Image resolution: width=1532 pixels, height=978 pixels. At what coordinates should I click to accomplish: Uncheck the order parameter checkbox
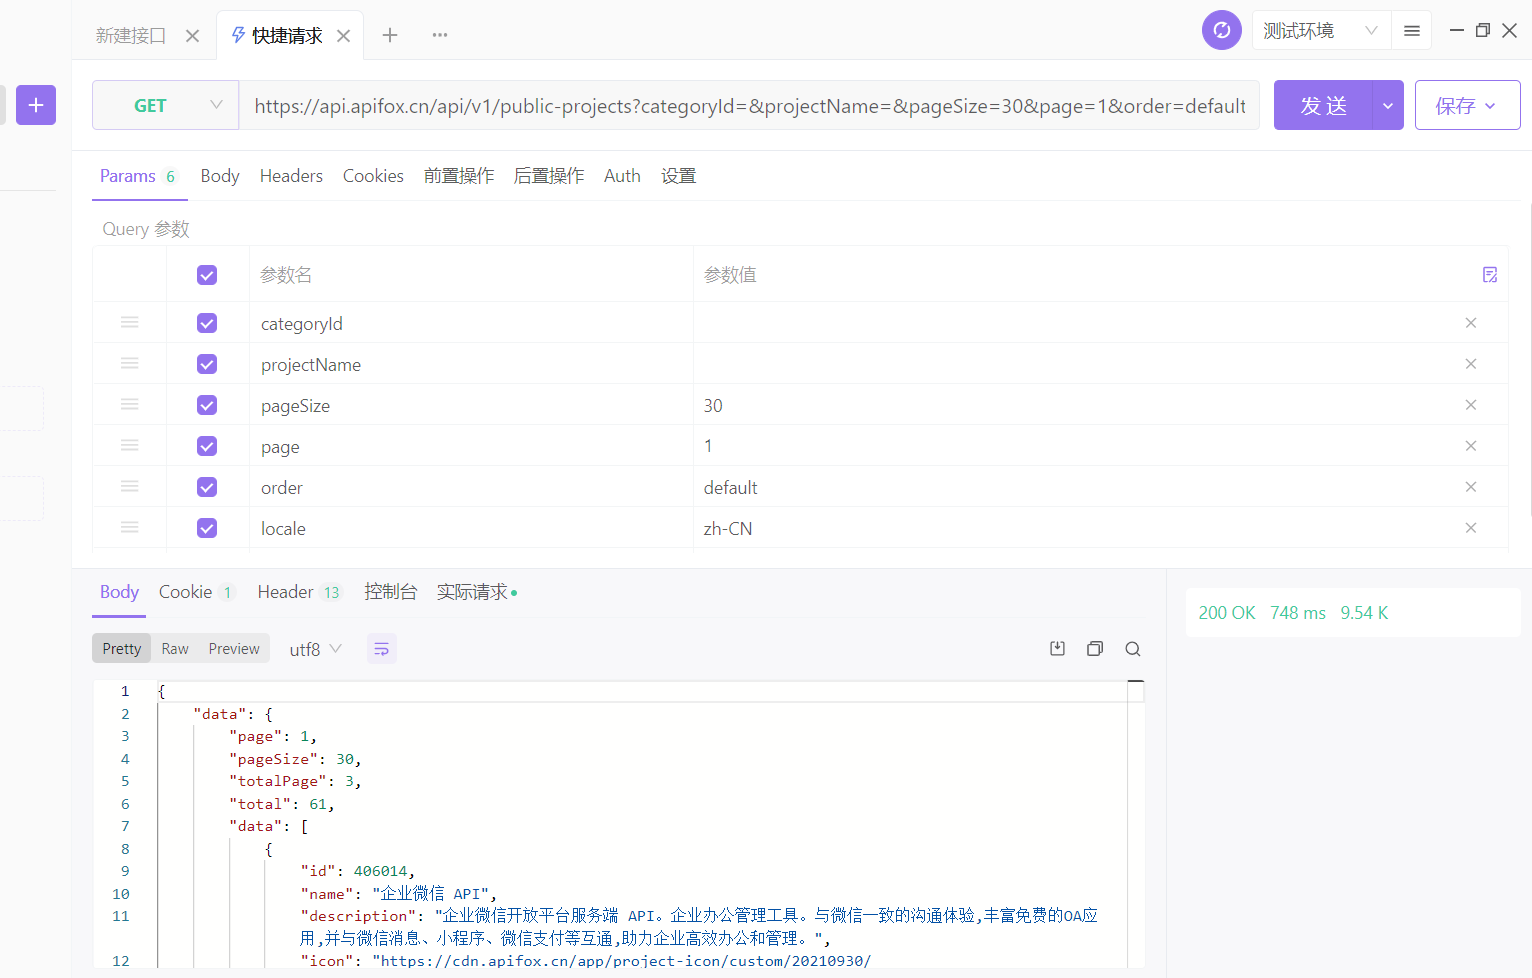point(207,487)
